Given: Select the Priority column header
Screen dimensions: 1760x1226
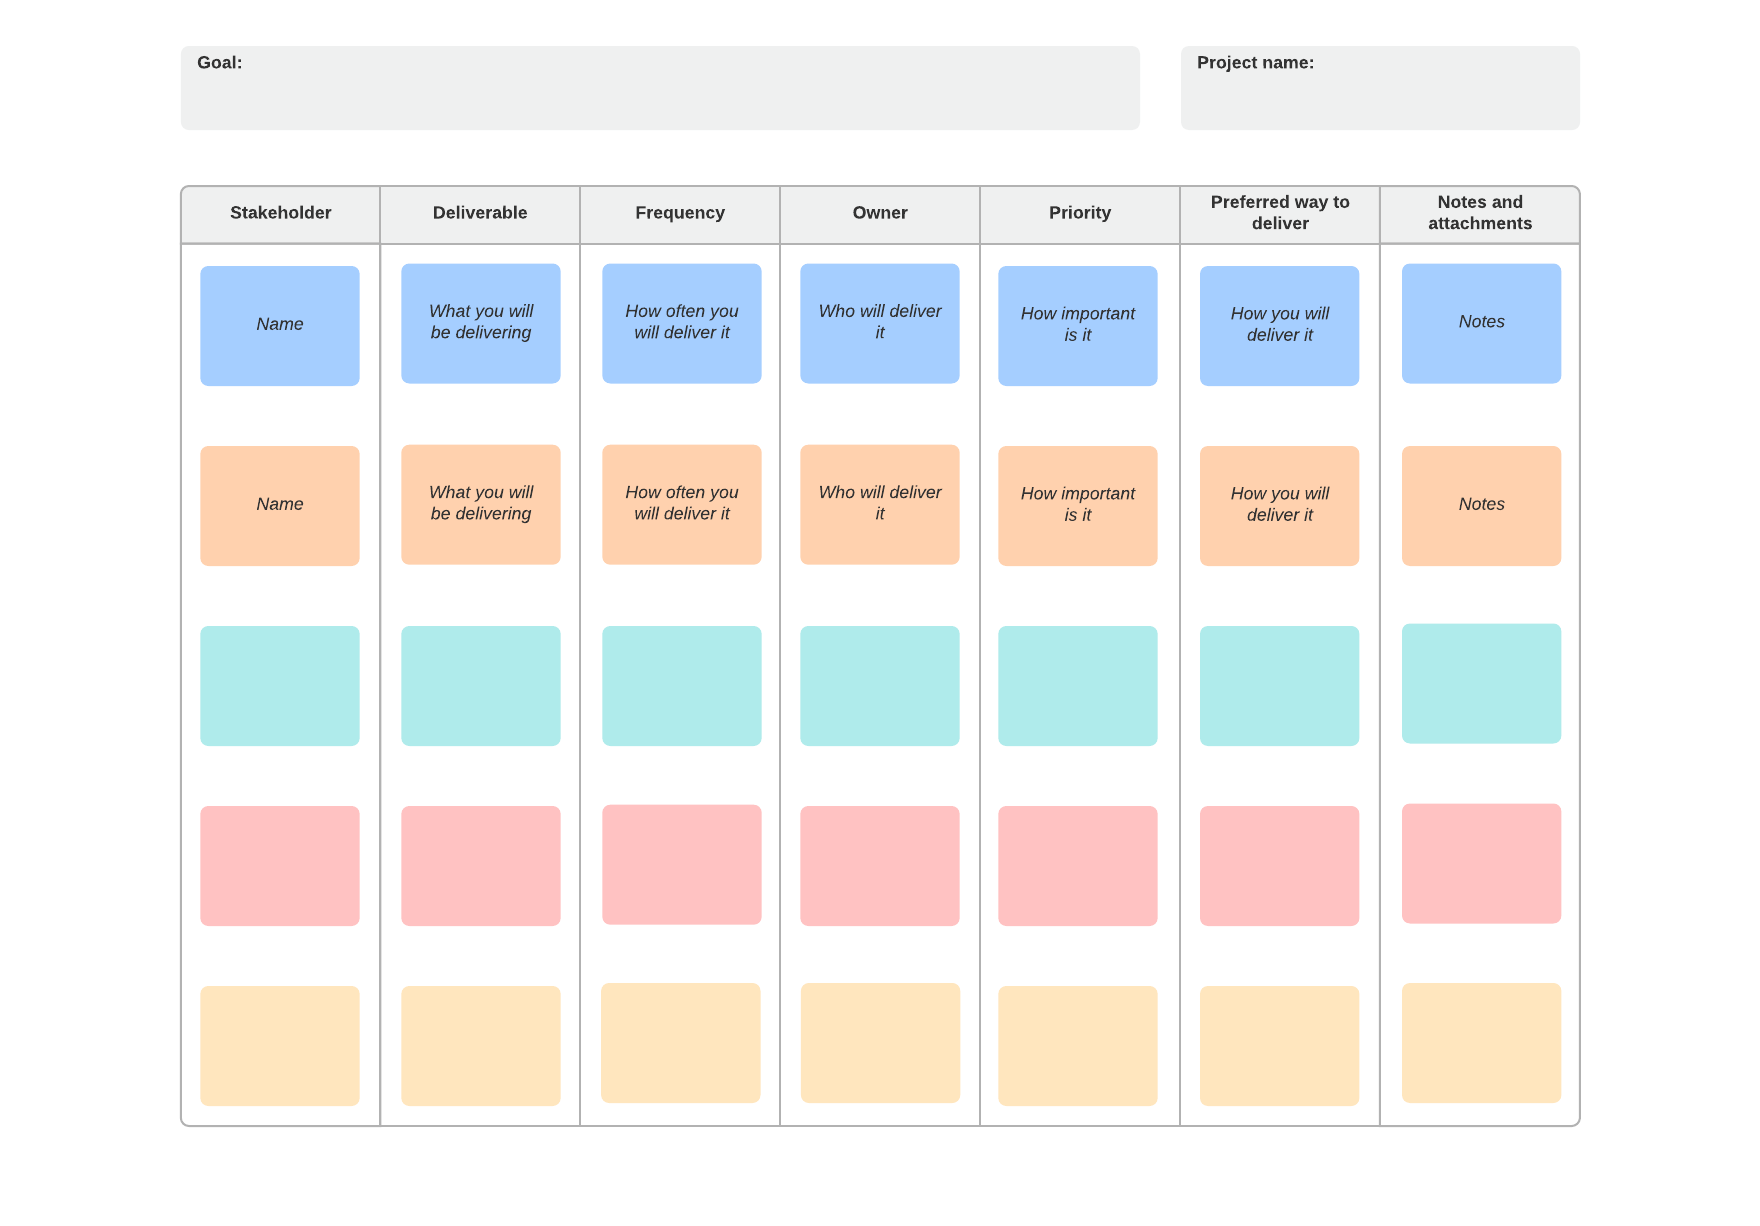Looking at the screenshot, I should point(1080,213).
